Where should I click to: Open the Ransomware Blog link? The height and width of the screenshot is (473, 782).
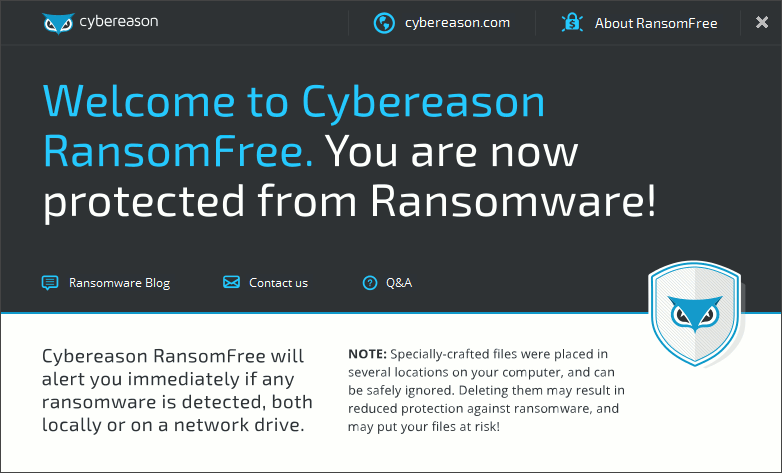(119, 283)
